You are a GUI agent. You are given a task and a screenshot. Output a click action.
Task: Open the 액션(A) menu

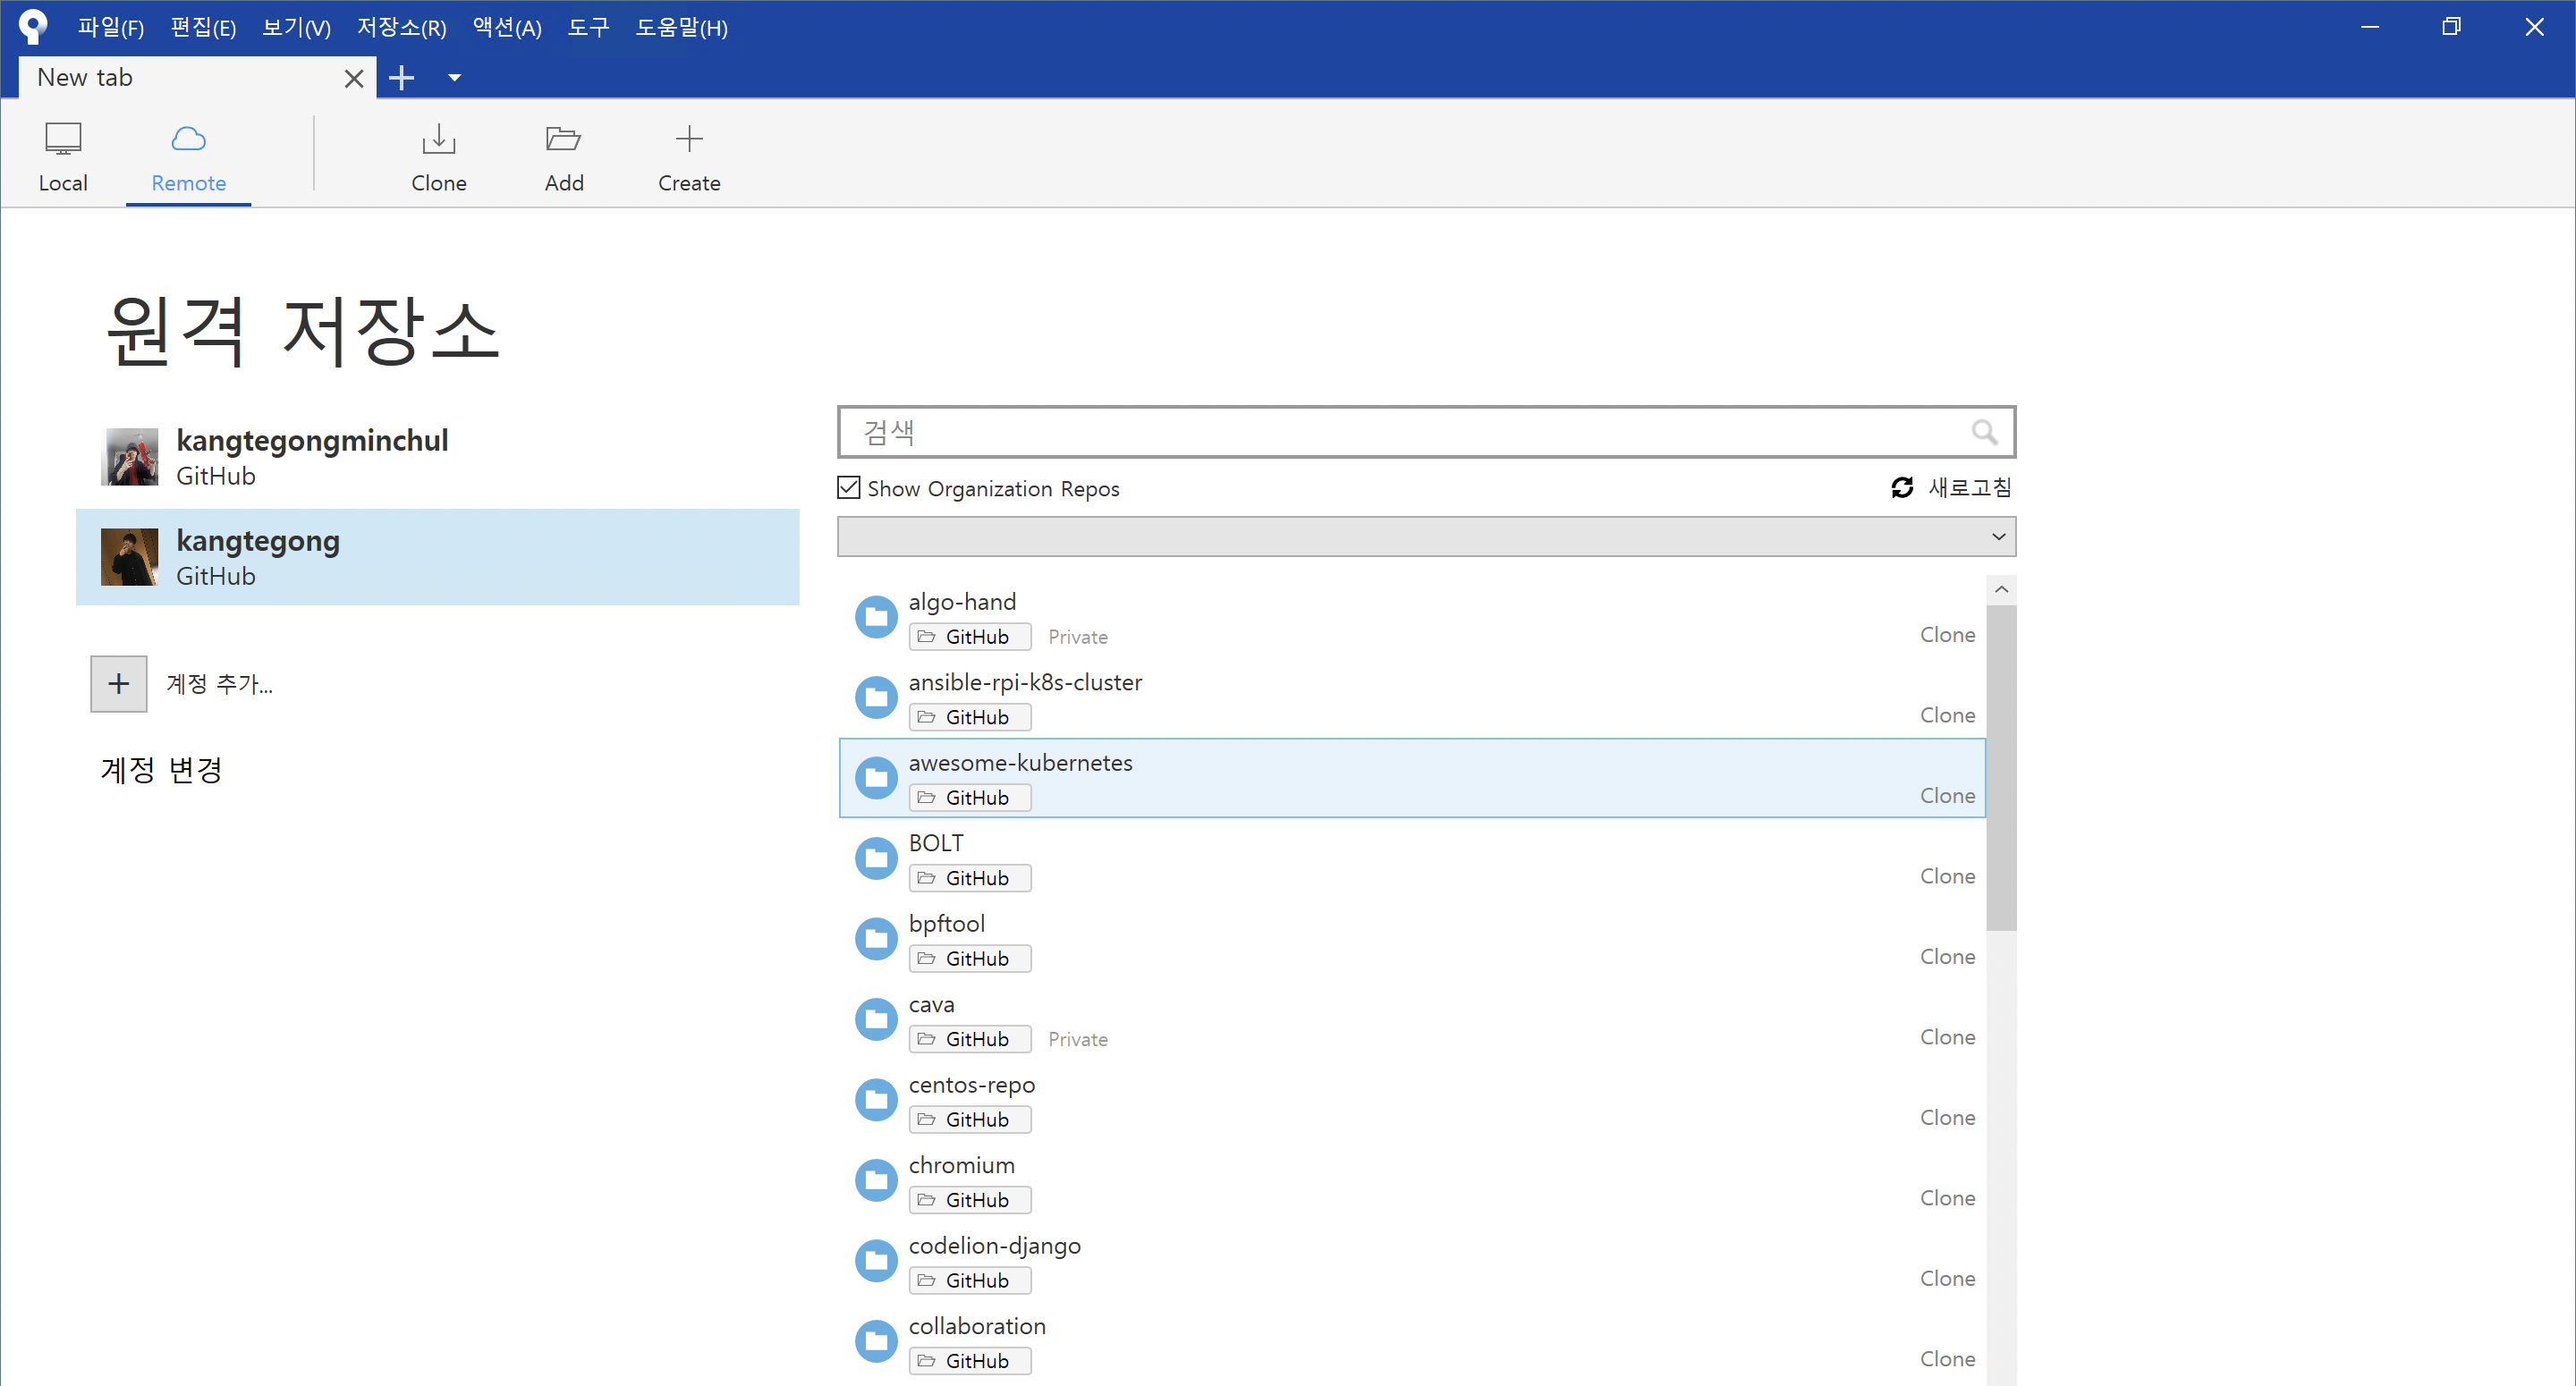click(x=507, y=27)
